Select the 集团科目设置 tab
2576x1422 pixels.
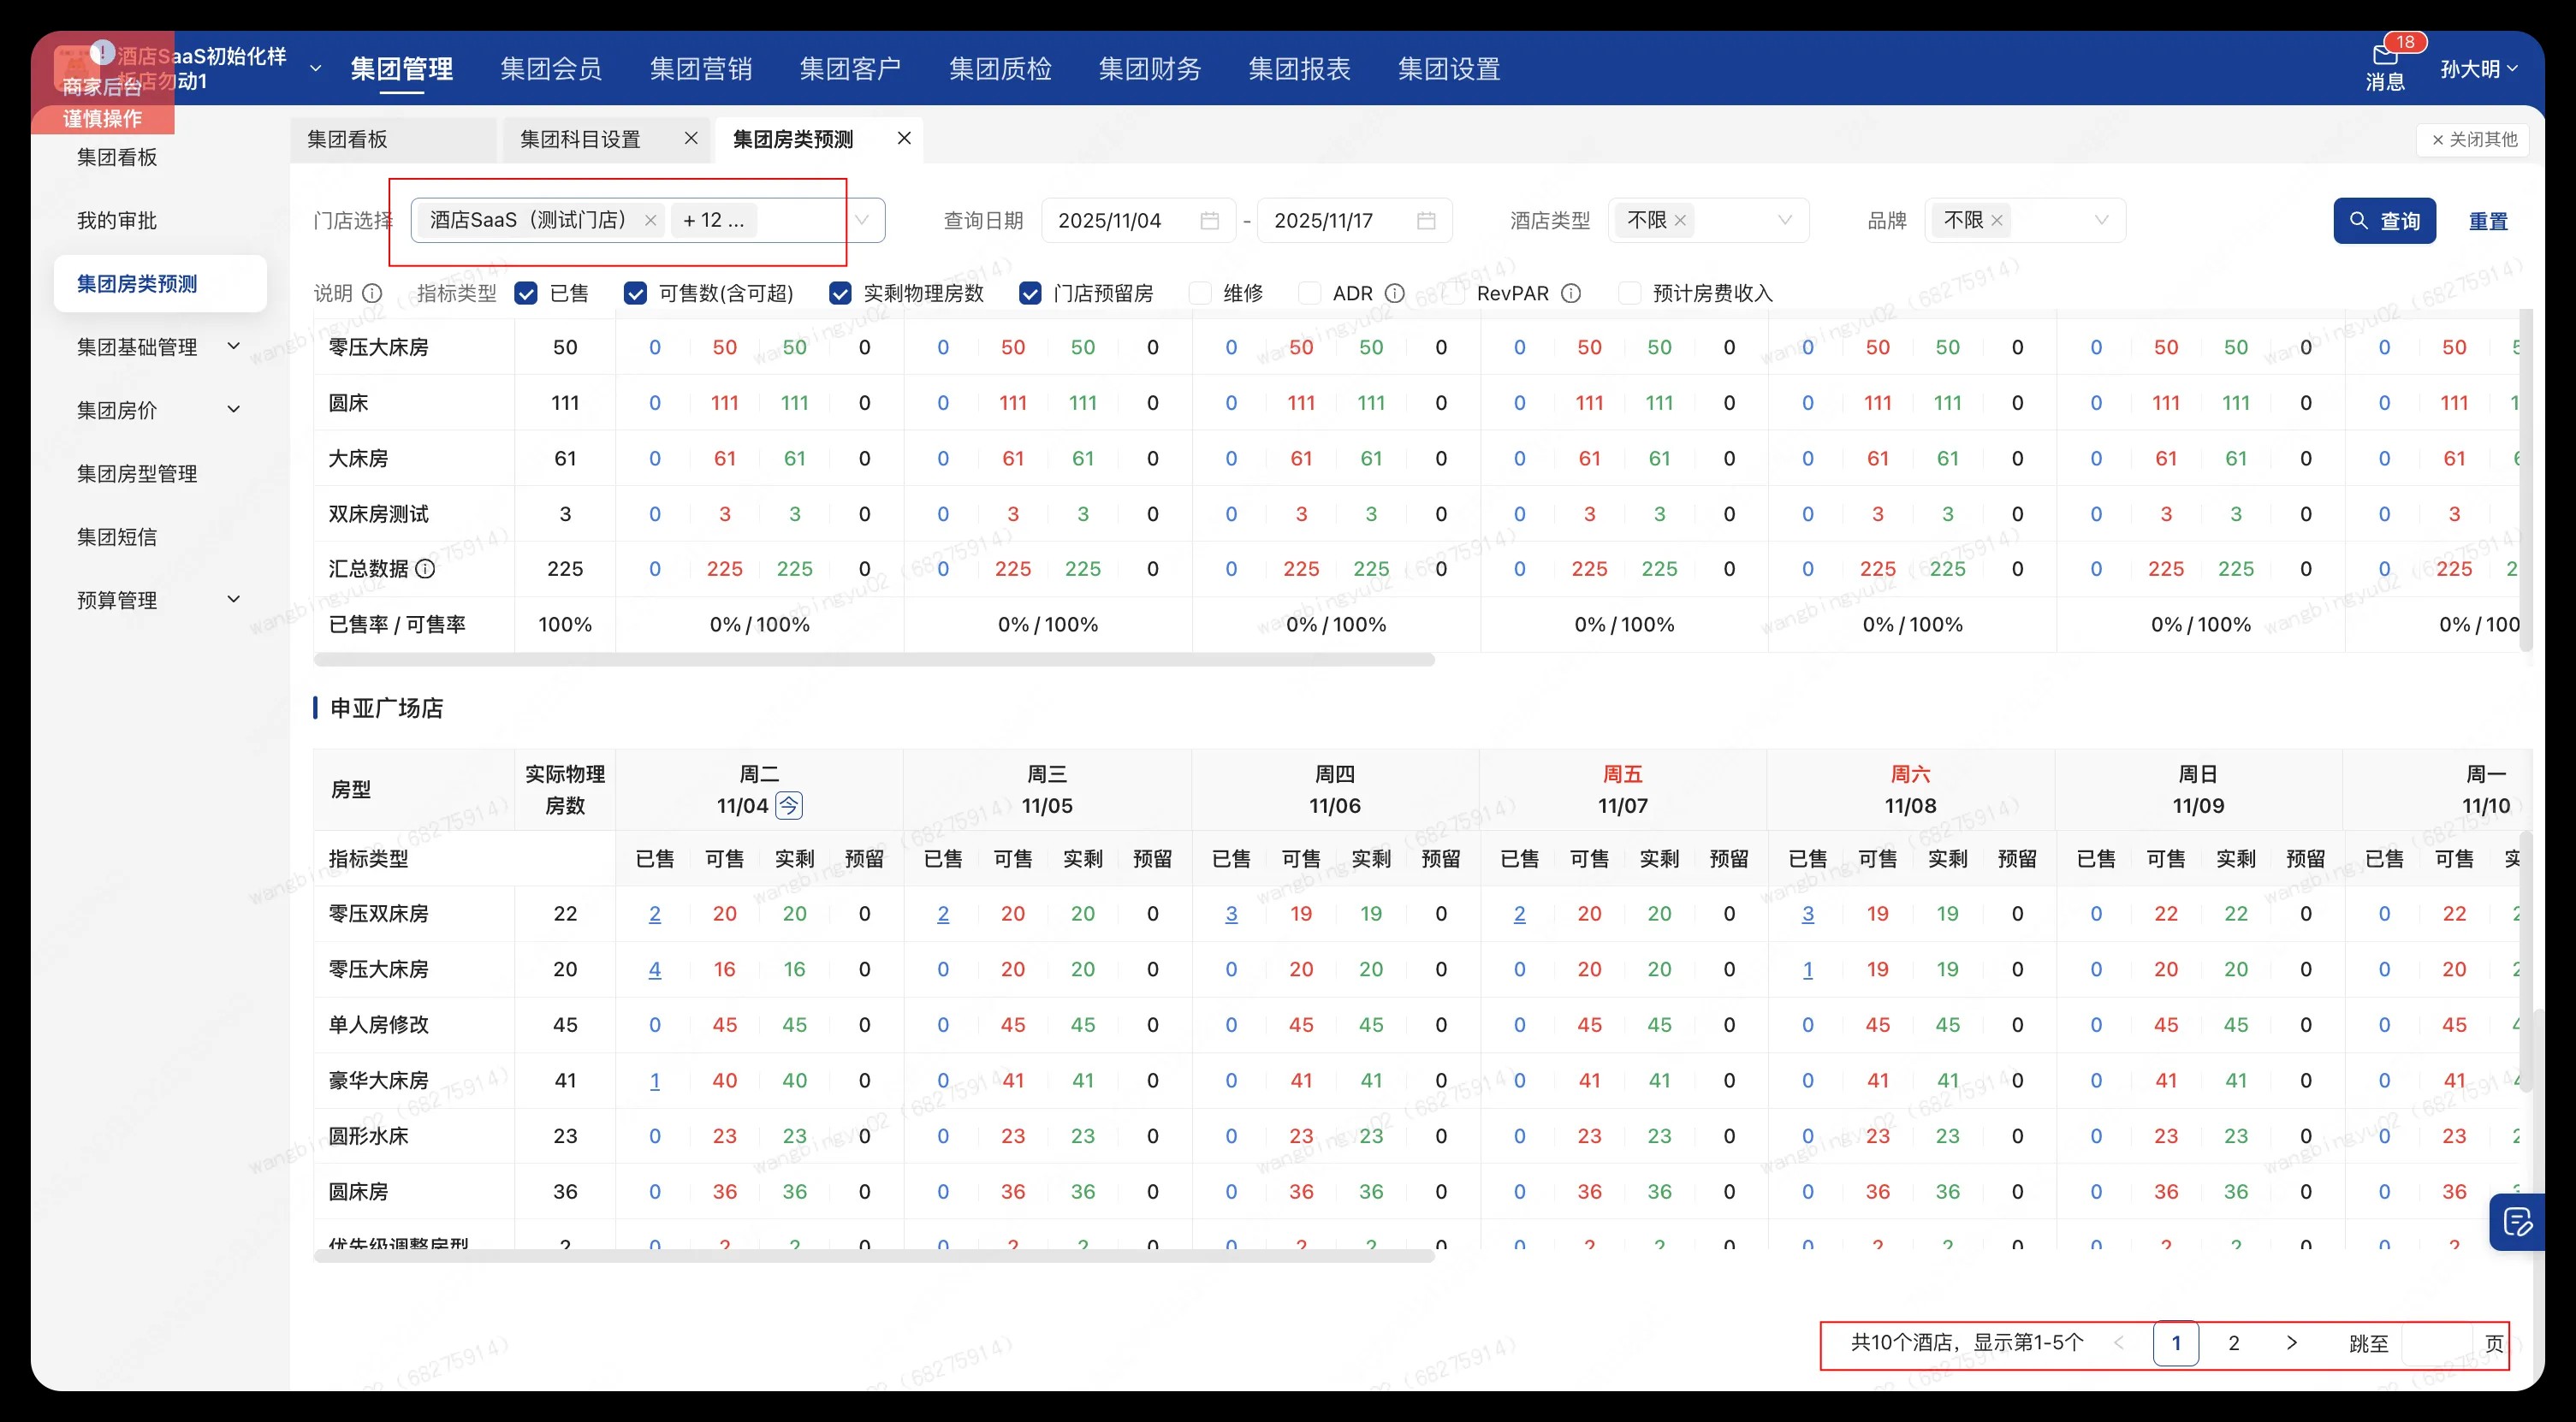pyautogui.click(x=583, y=139)
